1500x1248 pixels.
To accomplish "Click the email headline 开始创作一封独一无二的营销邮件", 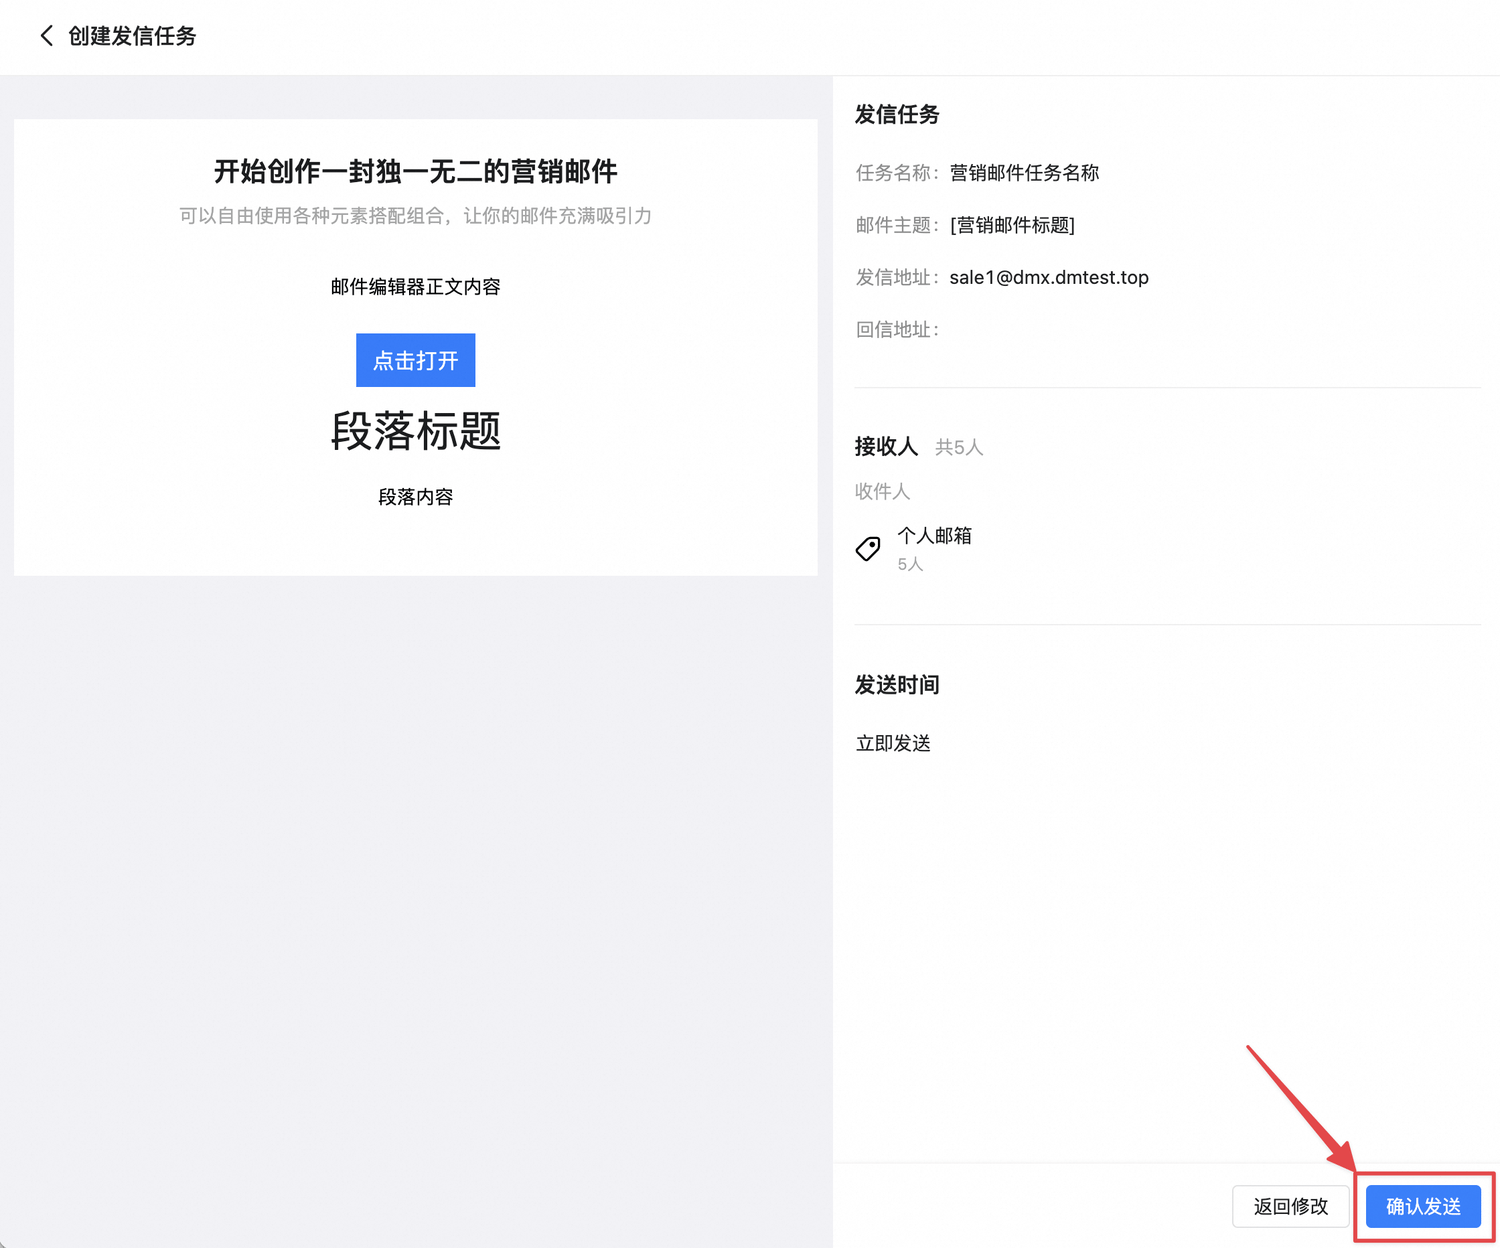I will coord(416,171).
